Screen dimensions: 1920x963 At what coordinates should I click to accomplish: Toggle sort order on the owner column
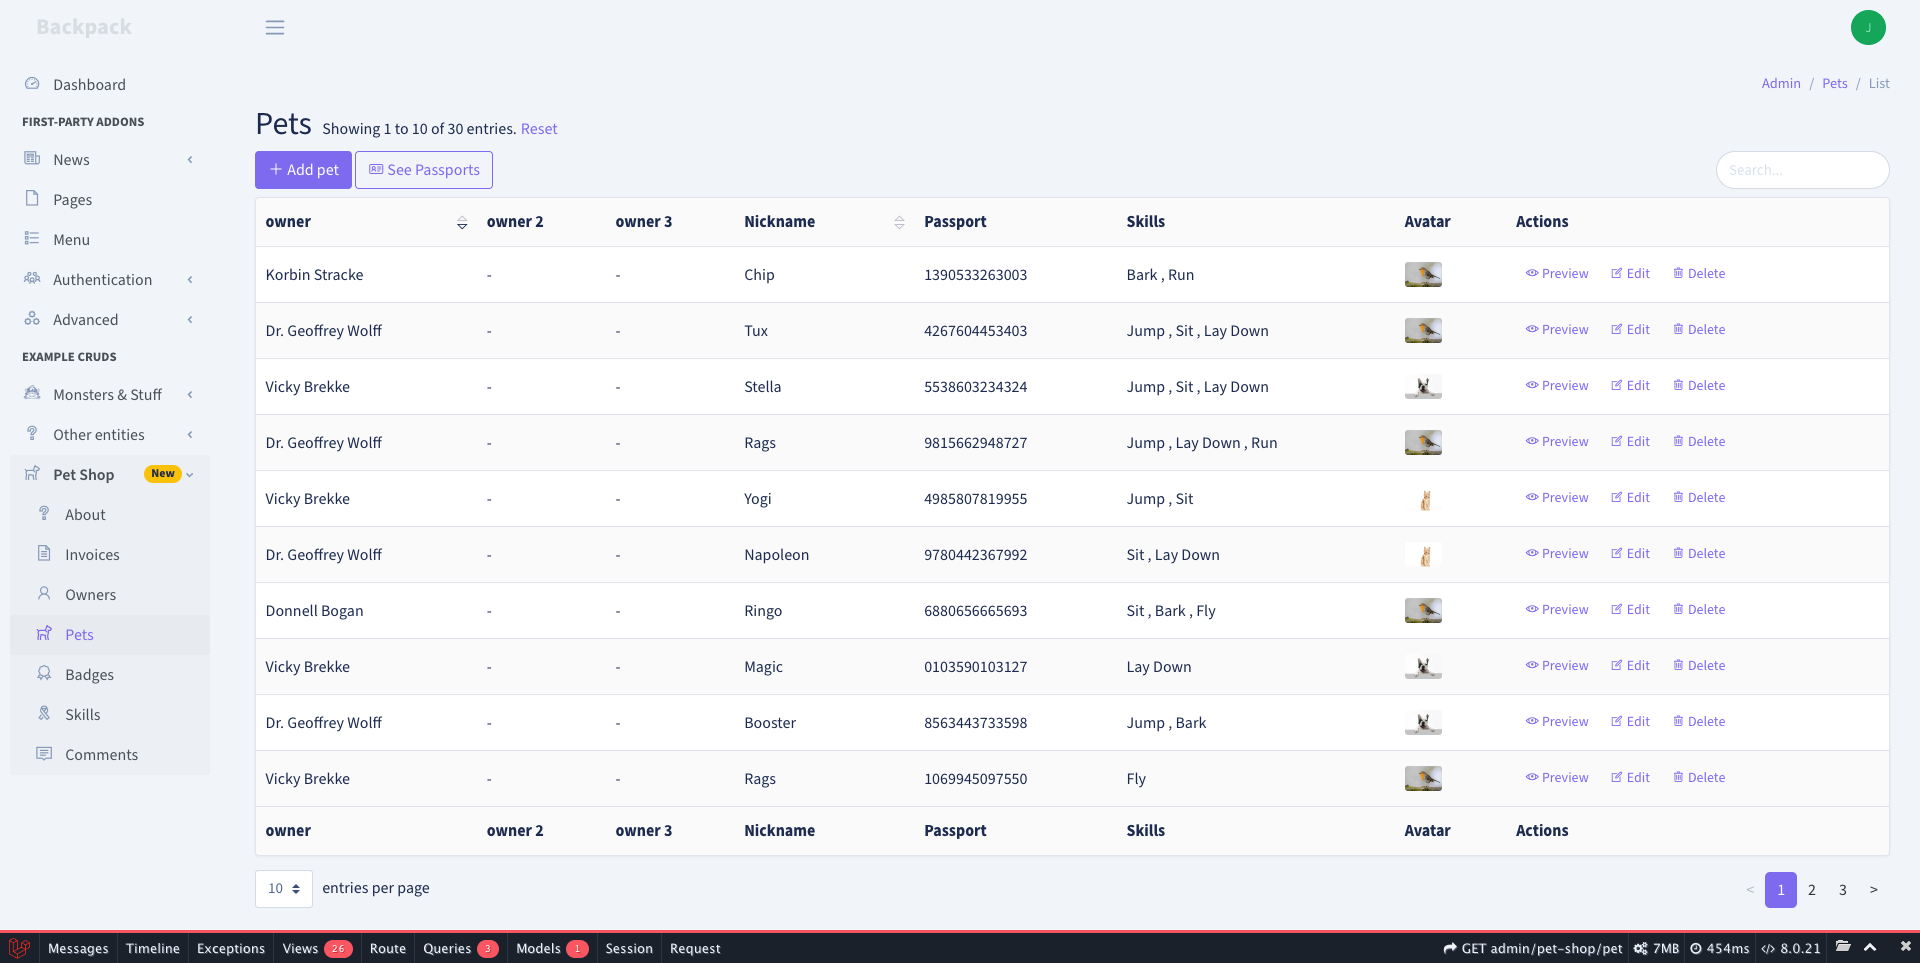tap(462, 222)
